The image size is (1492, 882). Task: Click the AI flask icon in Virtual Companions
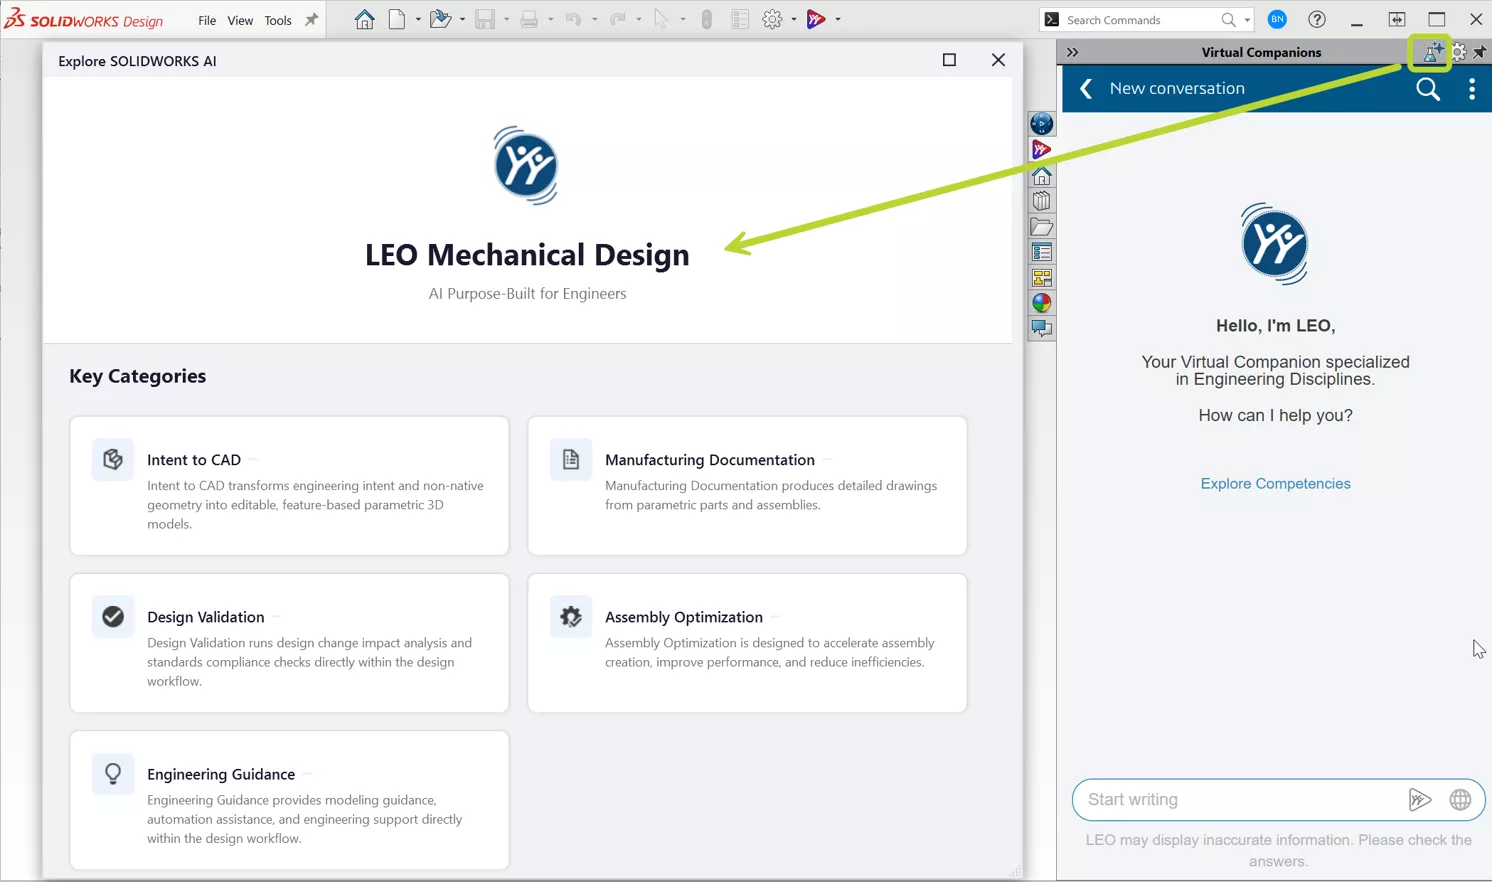(1432, 52)
